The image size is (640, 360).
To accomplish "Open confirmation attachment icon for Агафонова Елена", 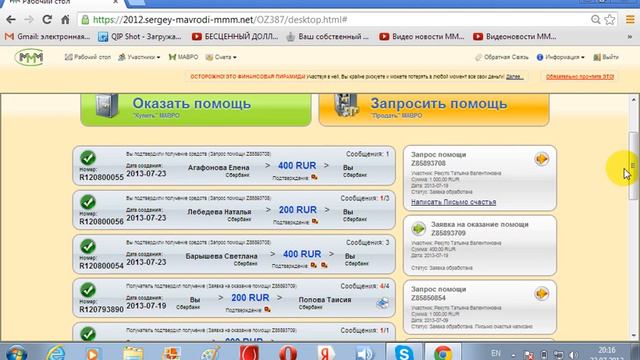I will [x=314, y=177].
